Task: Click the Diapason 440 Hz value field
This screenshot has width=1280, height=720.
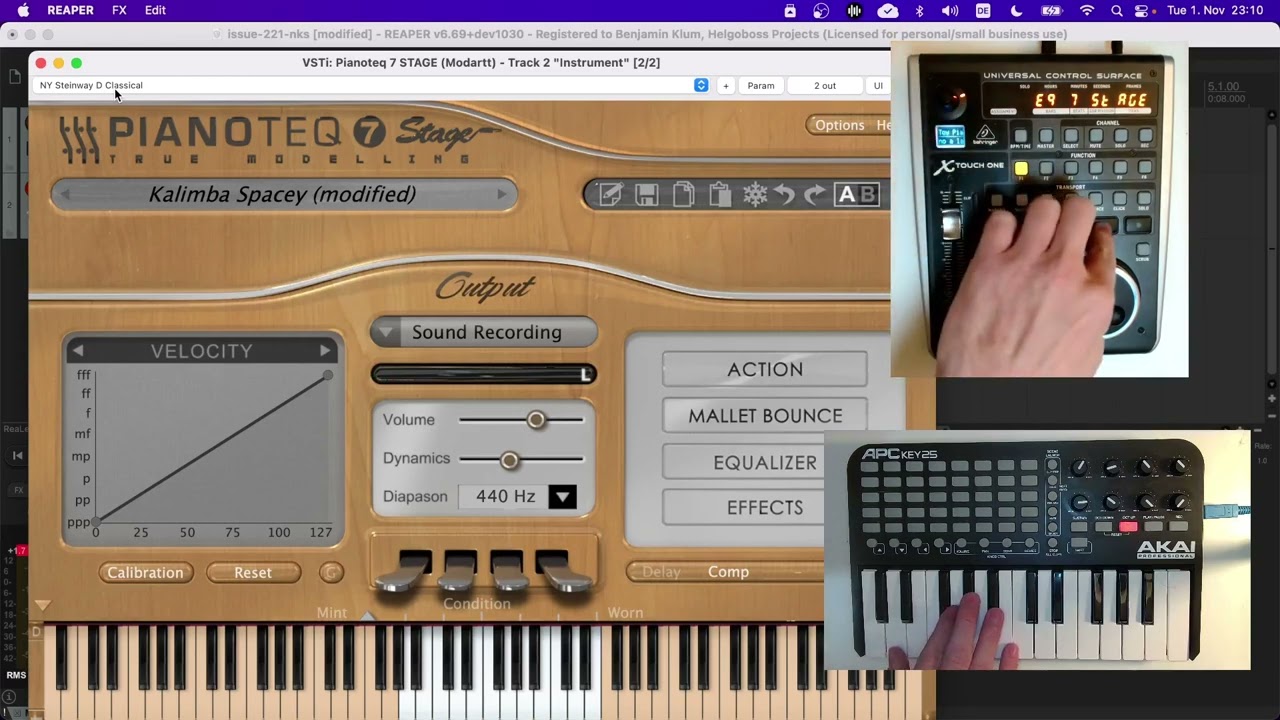Action: coord(504,496)
